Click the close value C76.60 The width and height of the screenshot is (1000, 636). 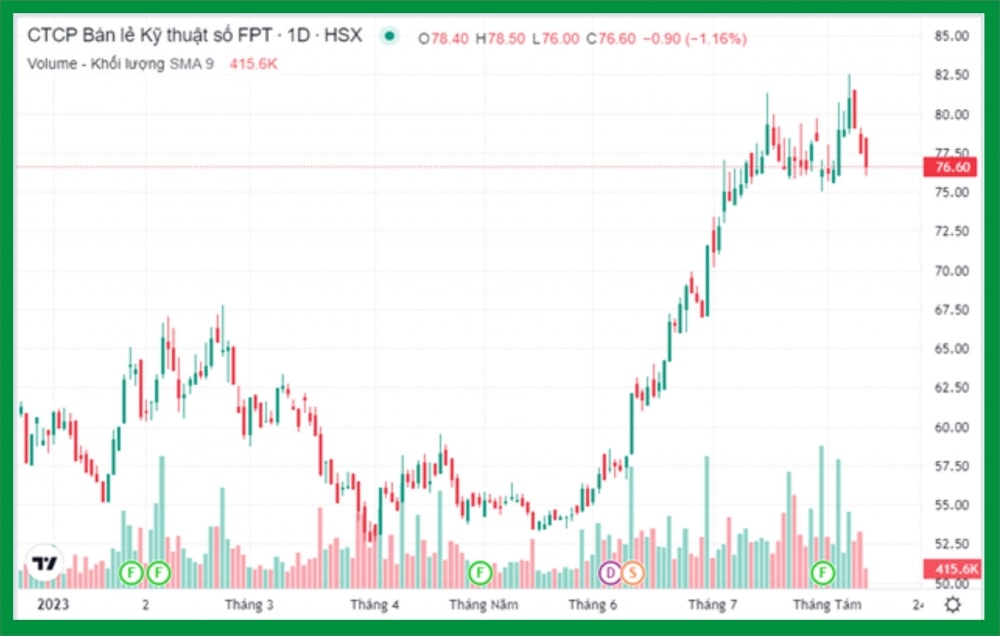point(611,39)
